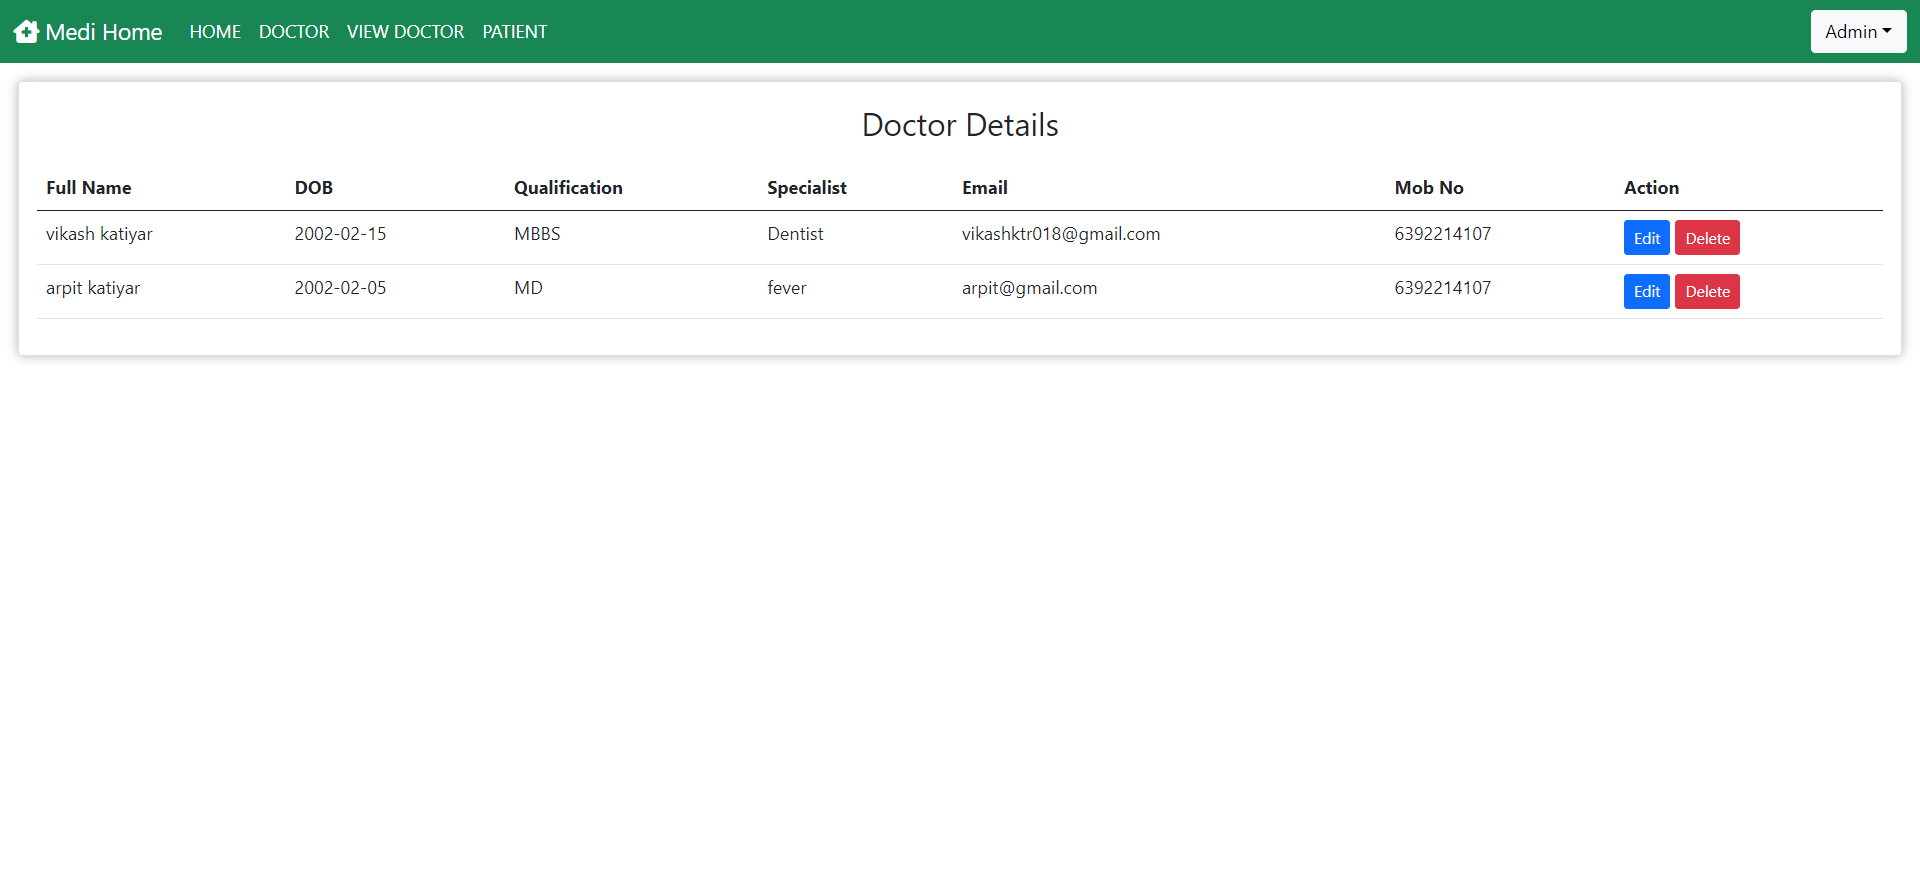This screenshot has height=890, width=1920.
Task: Select the vikash katiyar name cell
Action: pos(99,234)
